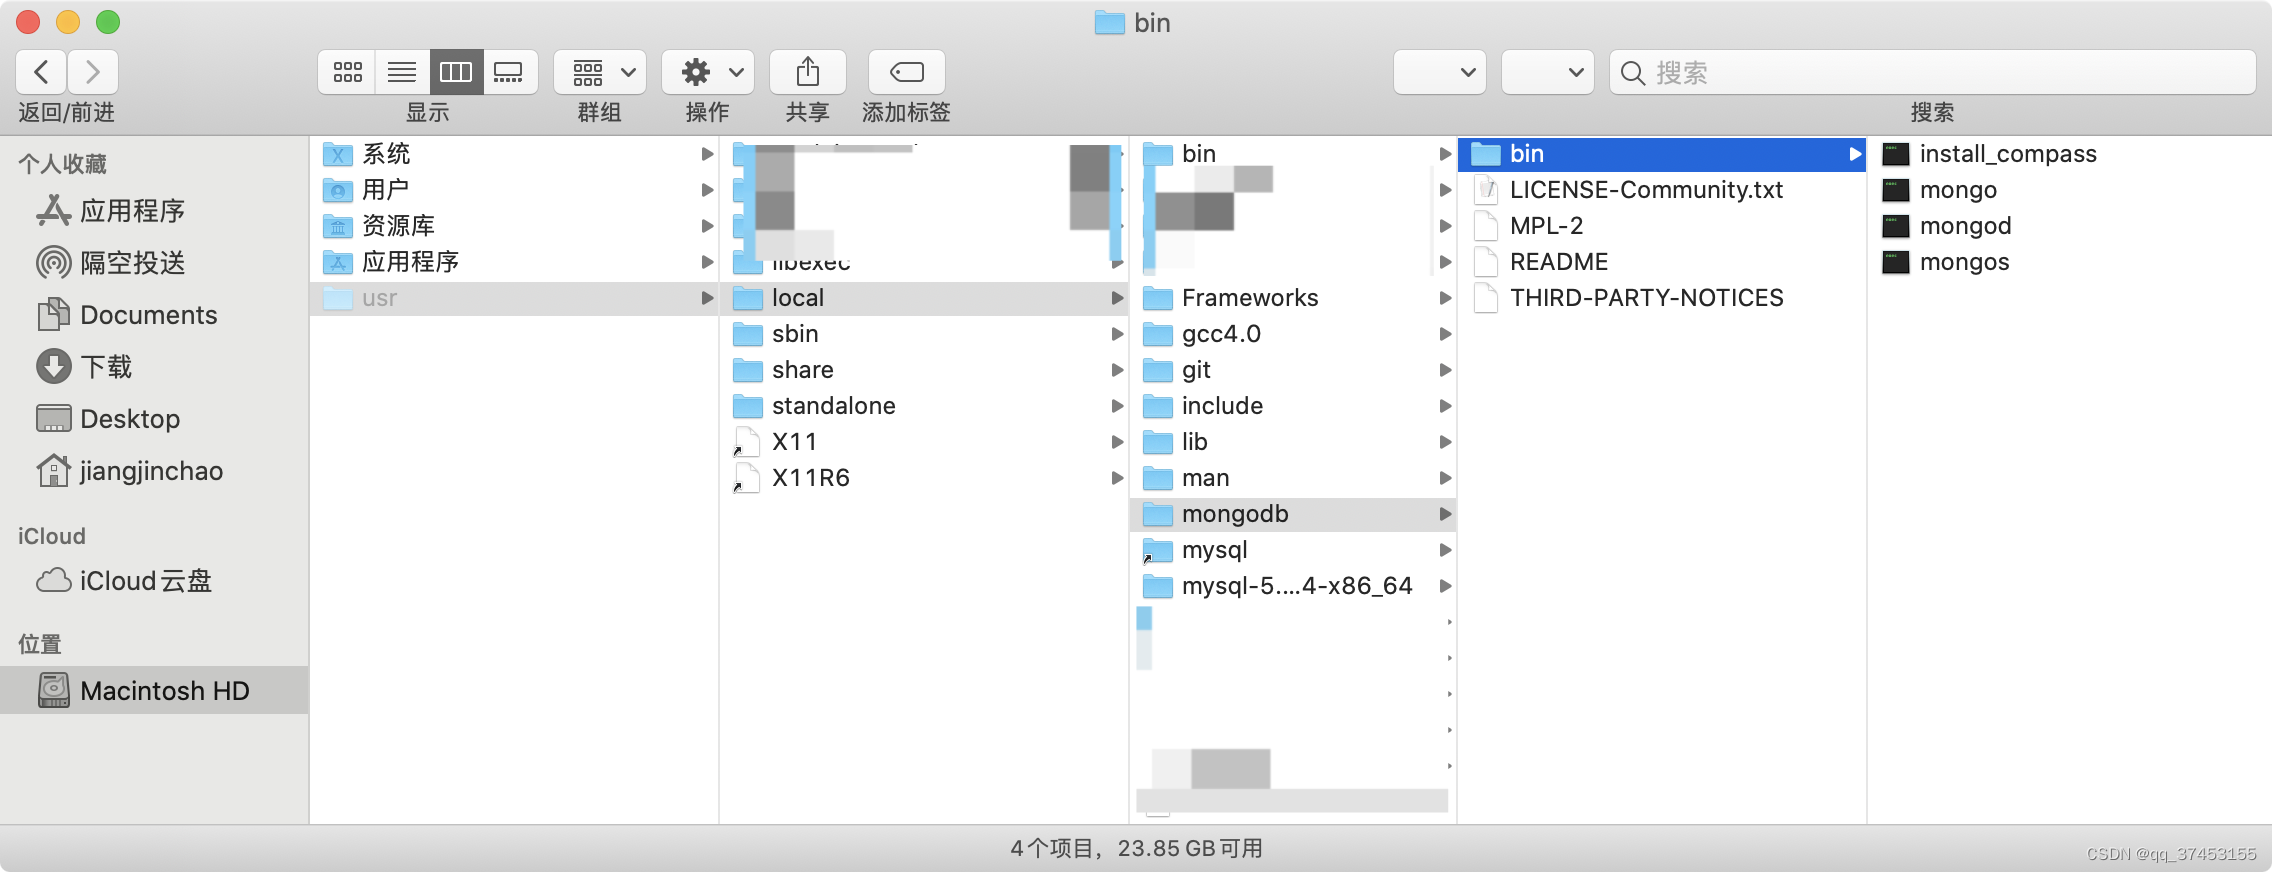The image size is (2272, 872).
Task: Select the install_compass executable
Action: (2070, 154)
